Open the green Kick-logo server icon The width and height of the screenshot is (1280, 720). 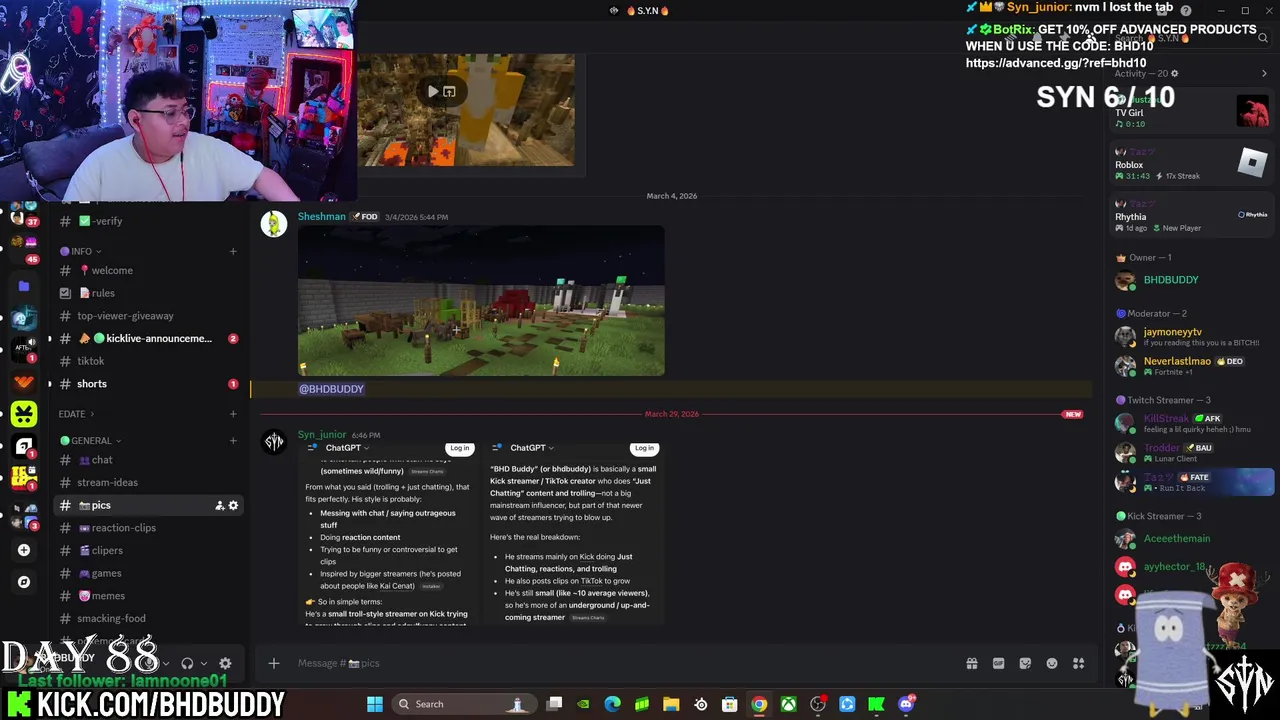24,413
